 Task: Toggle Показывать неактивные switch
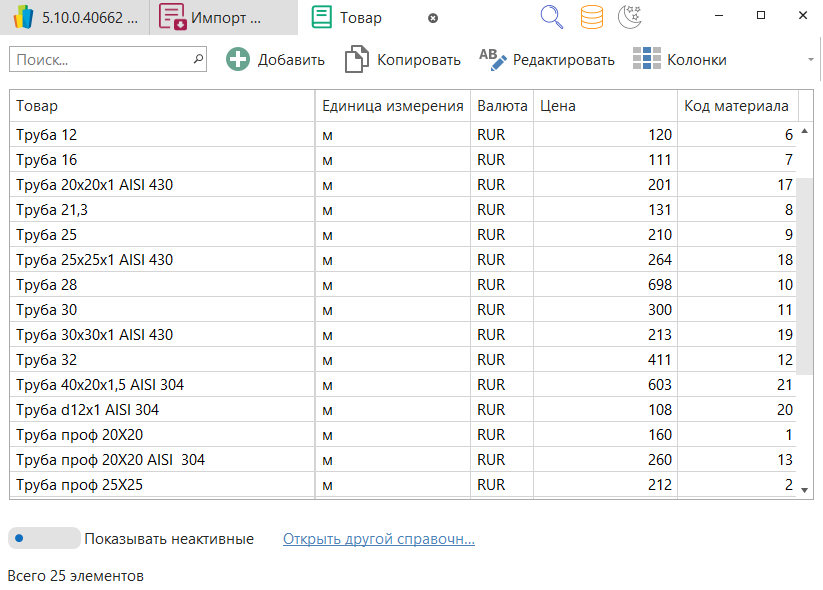point(44,539)
